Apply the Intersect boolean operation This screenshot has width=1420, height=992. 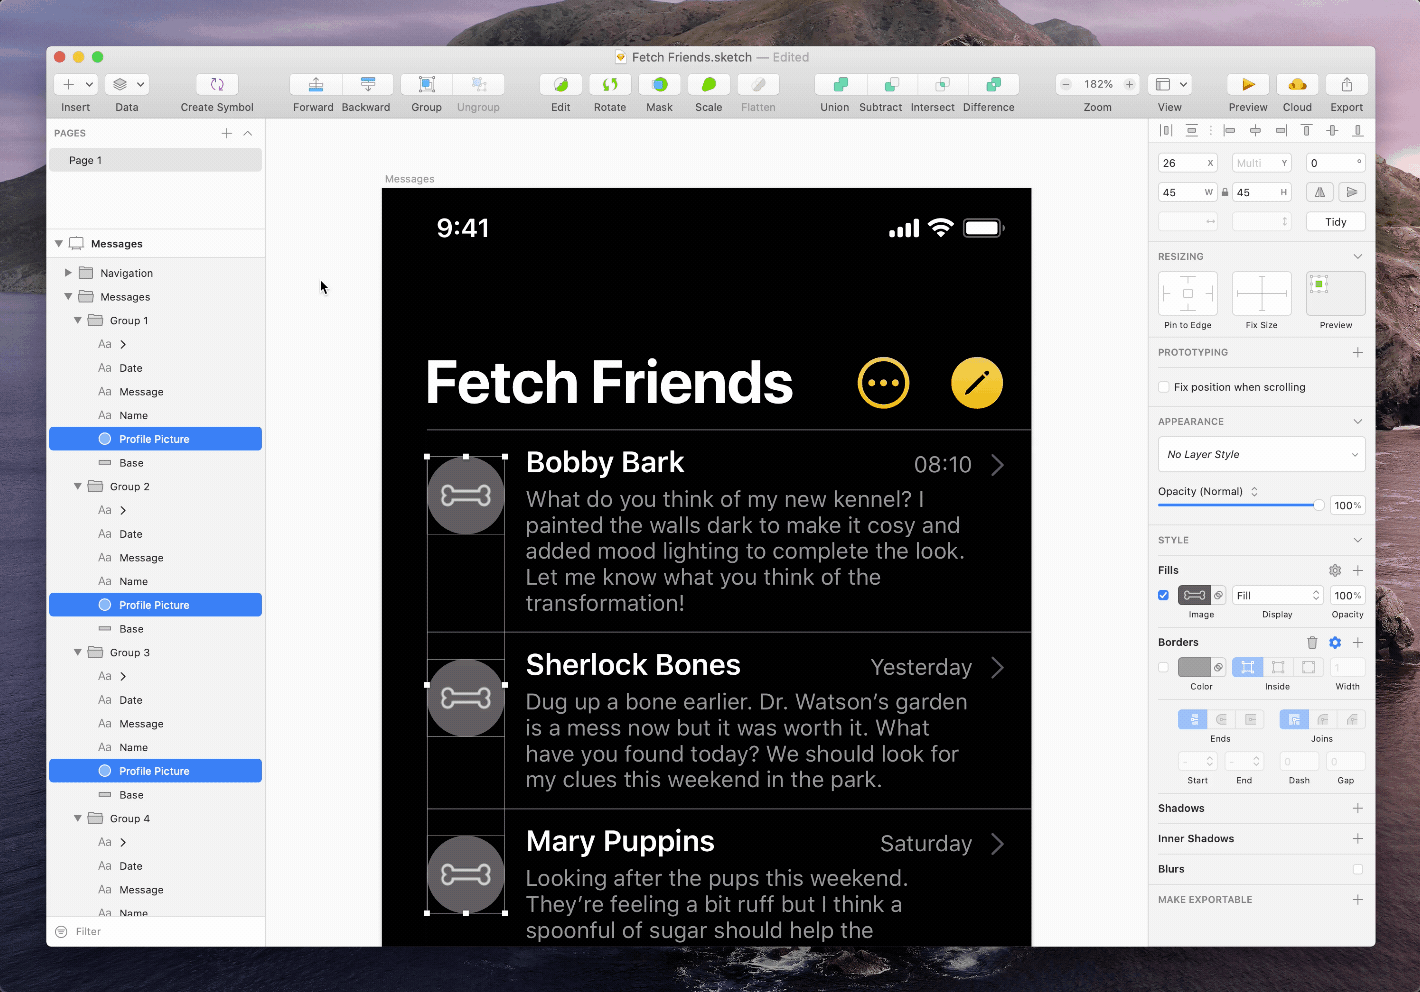coord(942,85)
